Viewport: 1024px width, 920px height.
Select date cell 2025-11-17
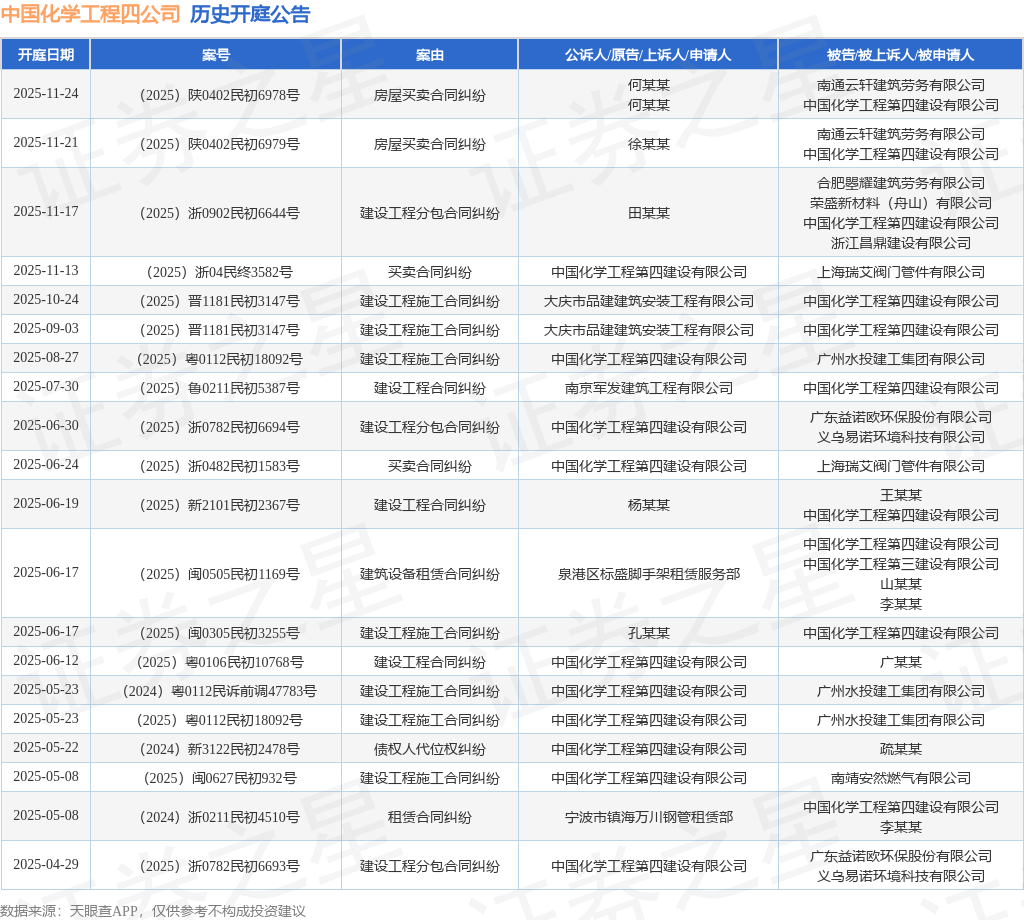pyautogui.click(x=46, y=212)
